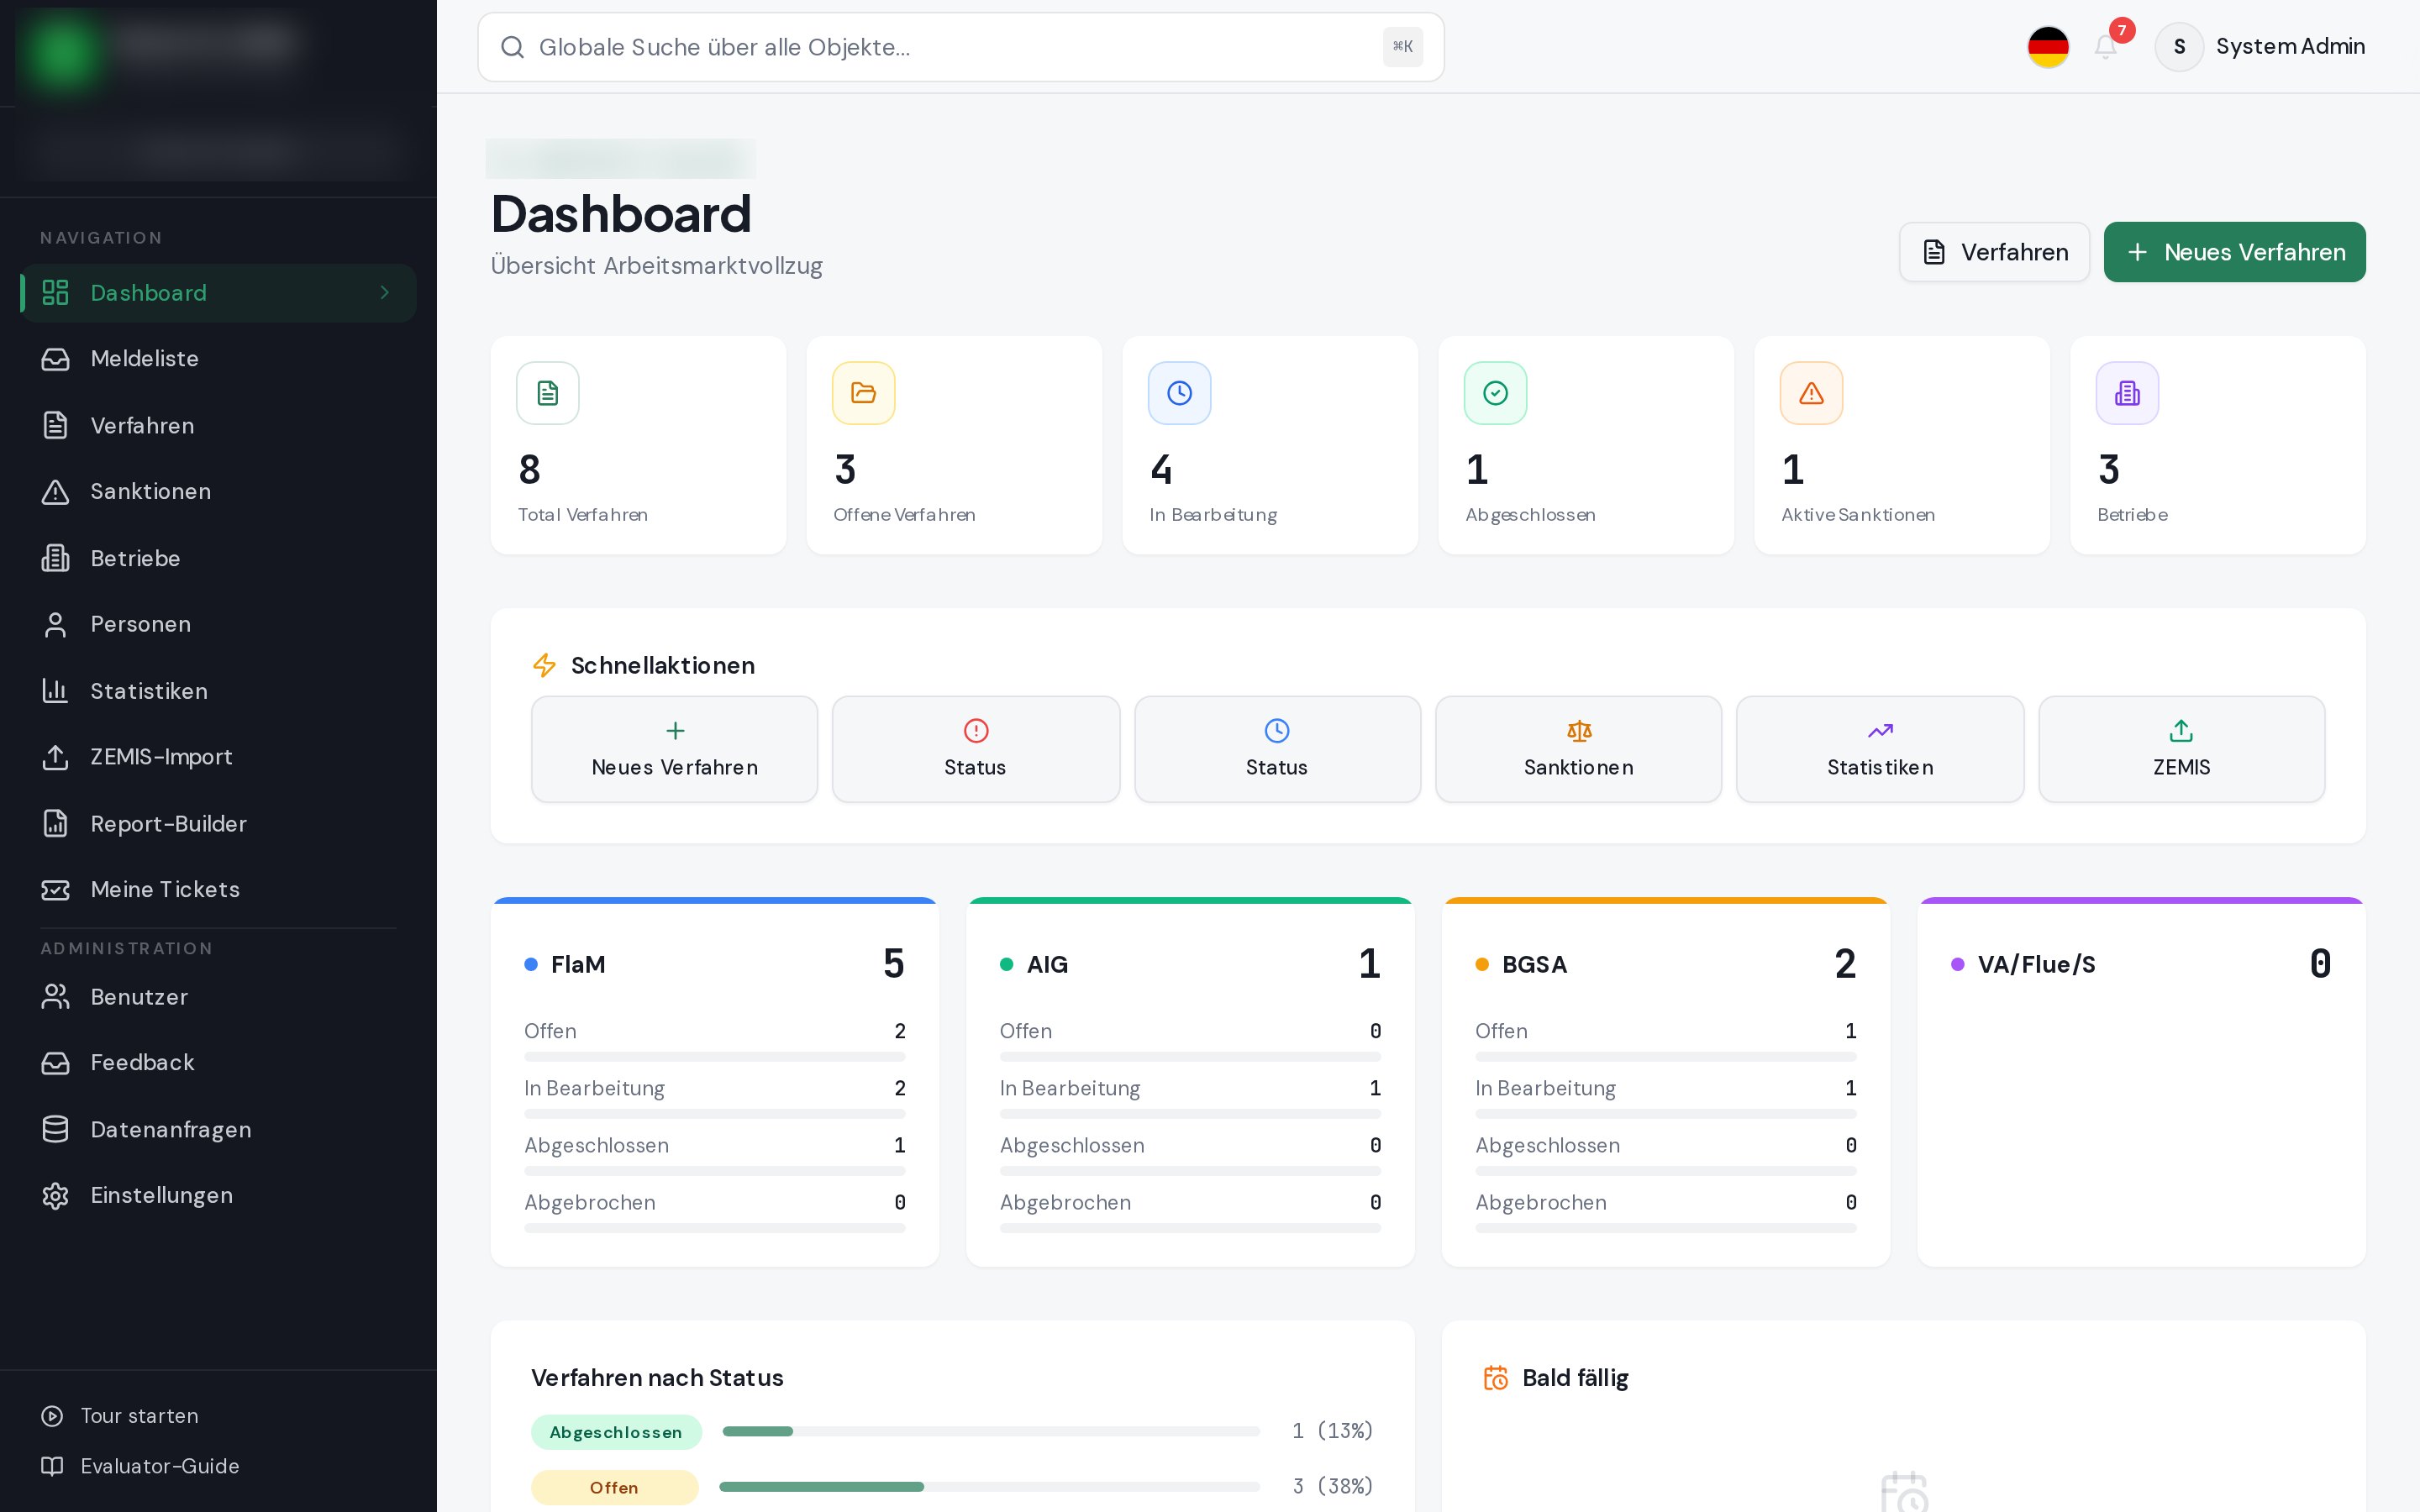Open Personen navigation item
The height and width of the screenshot is (1512, 2420).
[218, 624]
